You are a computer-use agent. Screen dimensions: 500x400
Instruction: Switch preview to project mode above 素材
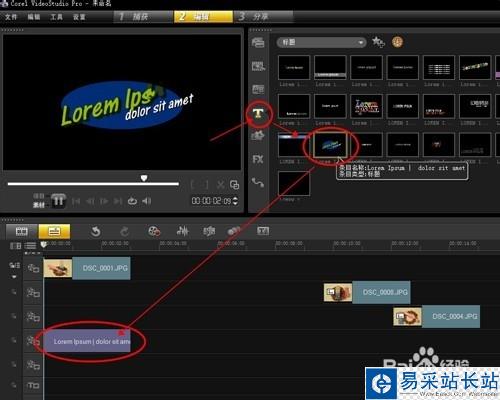tap(39, 196)
